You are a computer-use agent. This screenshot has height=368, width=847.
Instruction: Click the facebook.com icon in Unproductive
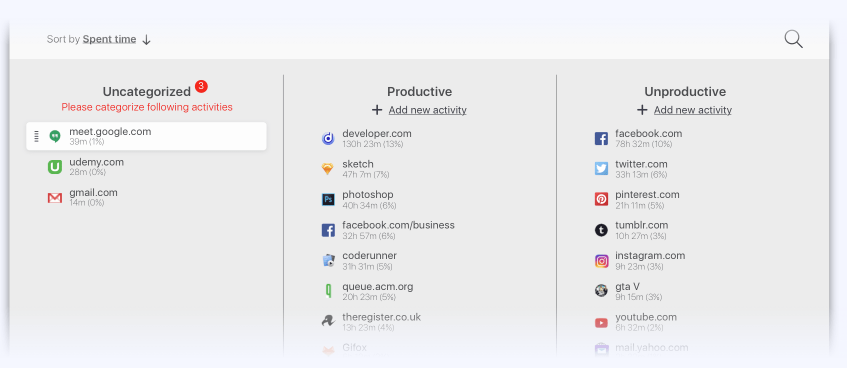pyautogui.click(x=601, y=139)
